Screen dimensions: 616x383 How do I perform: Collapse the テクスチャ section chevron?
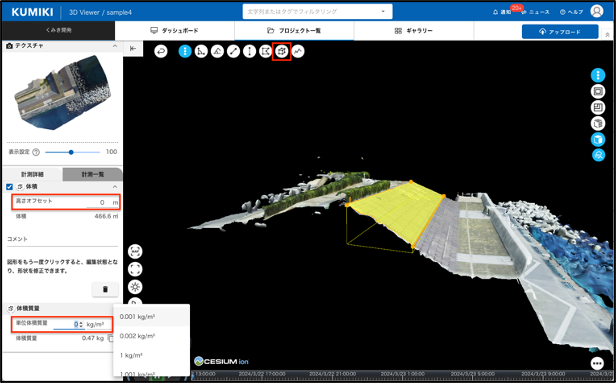(x=115, y=46)
